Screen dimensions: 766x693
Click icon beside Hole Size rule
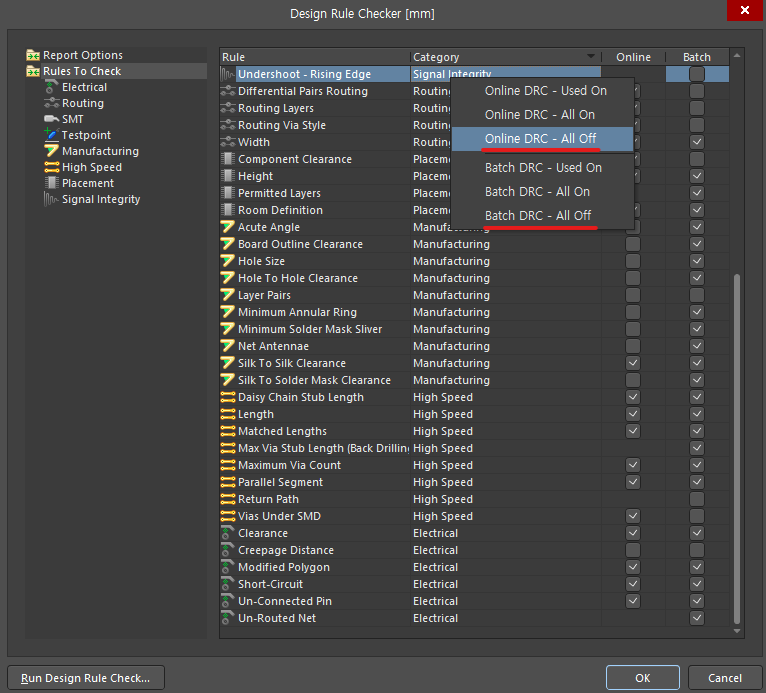click(x=228, y=261)
